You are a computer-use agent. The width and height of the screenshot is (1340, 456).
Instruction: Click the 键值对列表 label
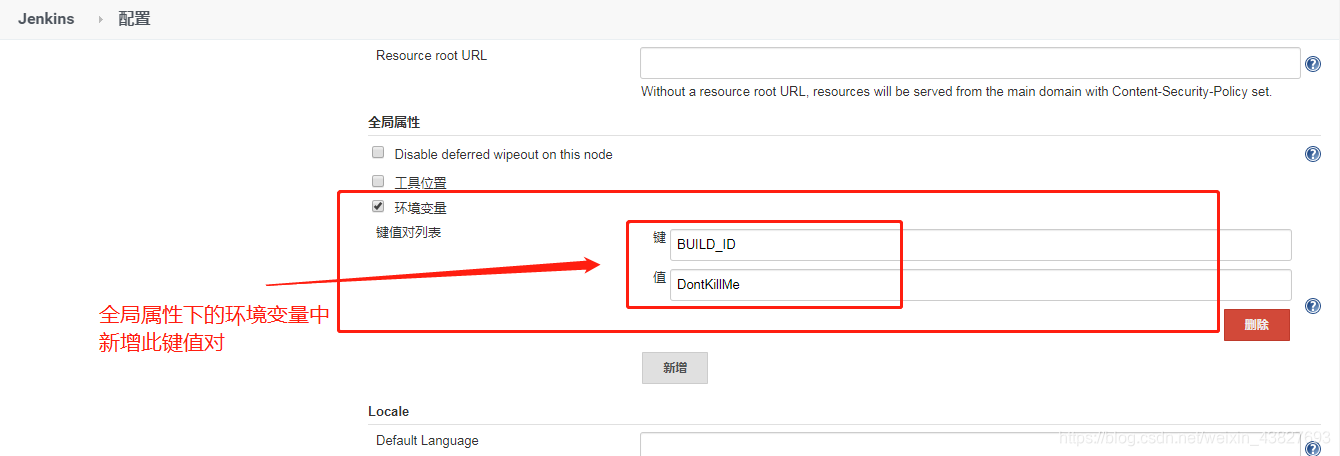(x=409, y=232)
